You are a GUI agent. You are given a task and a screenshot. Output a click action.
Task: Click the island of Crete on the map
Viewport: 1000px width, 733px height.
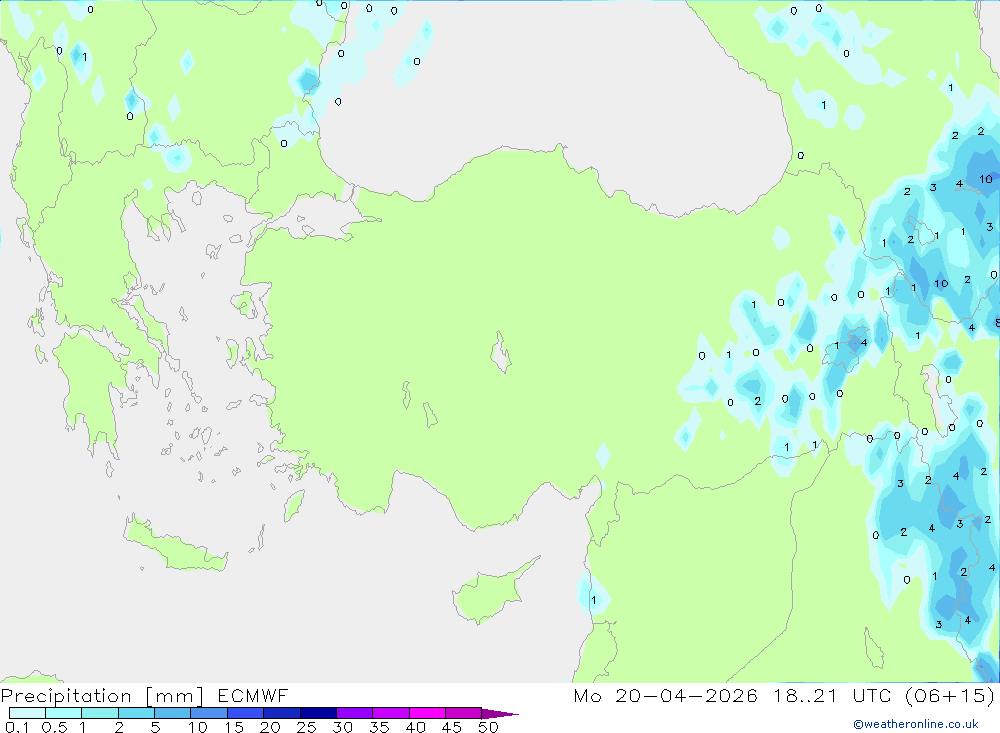[x=175, y=544]
